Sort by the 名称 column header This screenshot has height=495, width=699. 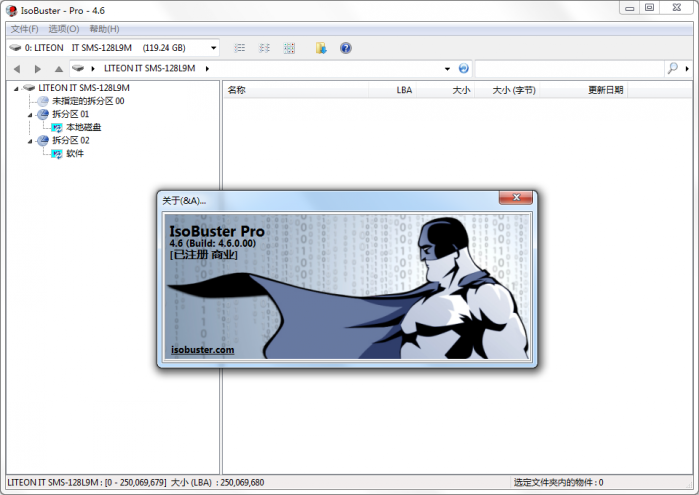pyautogui.click(x=296, y=90)
